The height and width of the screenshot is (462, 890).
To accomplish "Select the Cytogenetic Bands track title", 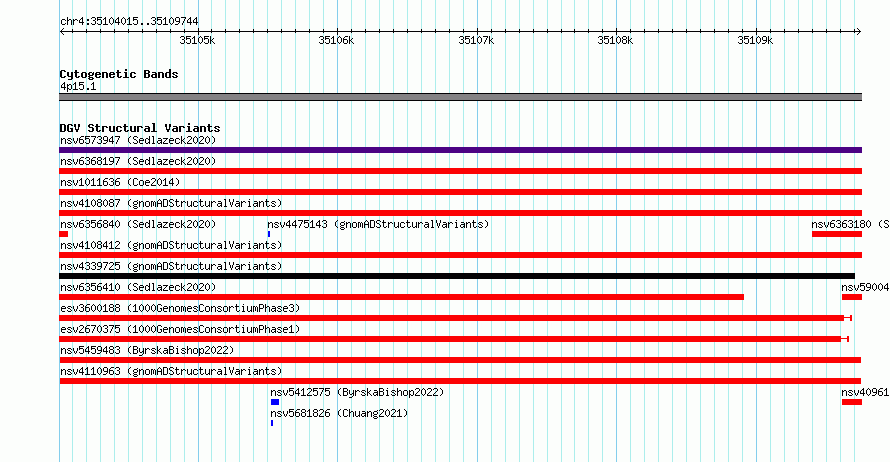I will coord(119,74).
